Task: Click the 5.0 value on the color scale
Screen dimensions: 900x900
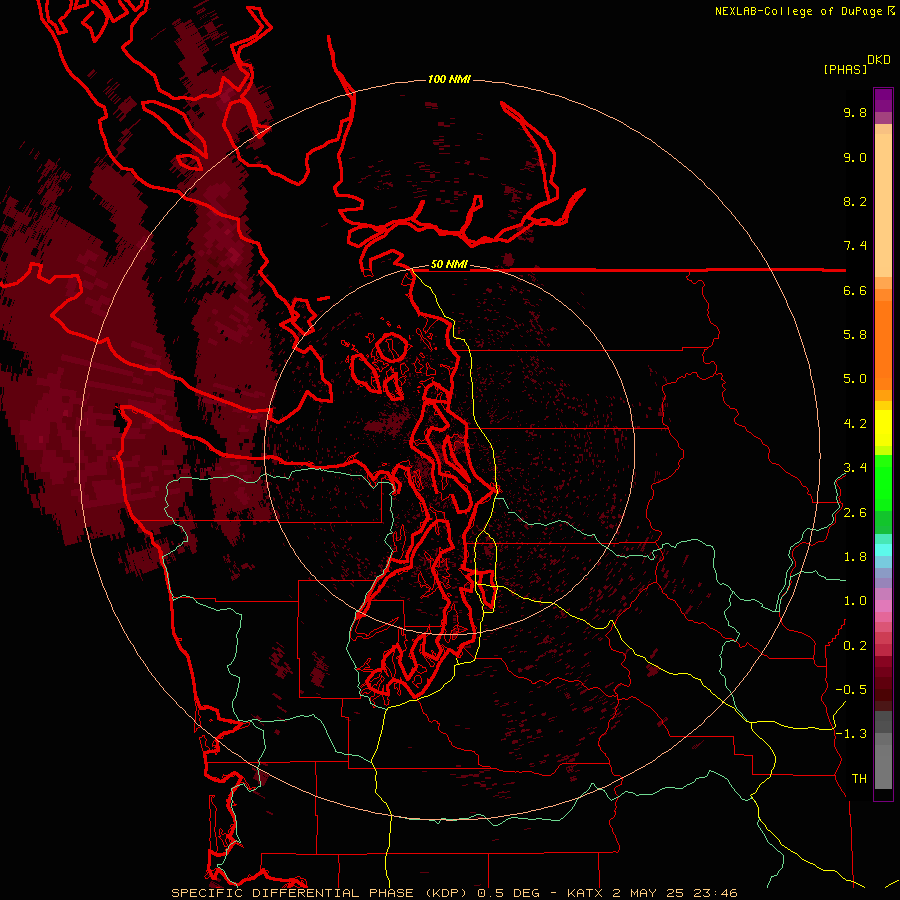Action: [855, 379]
